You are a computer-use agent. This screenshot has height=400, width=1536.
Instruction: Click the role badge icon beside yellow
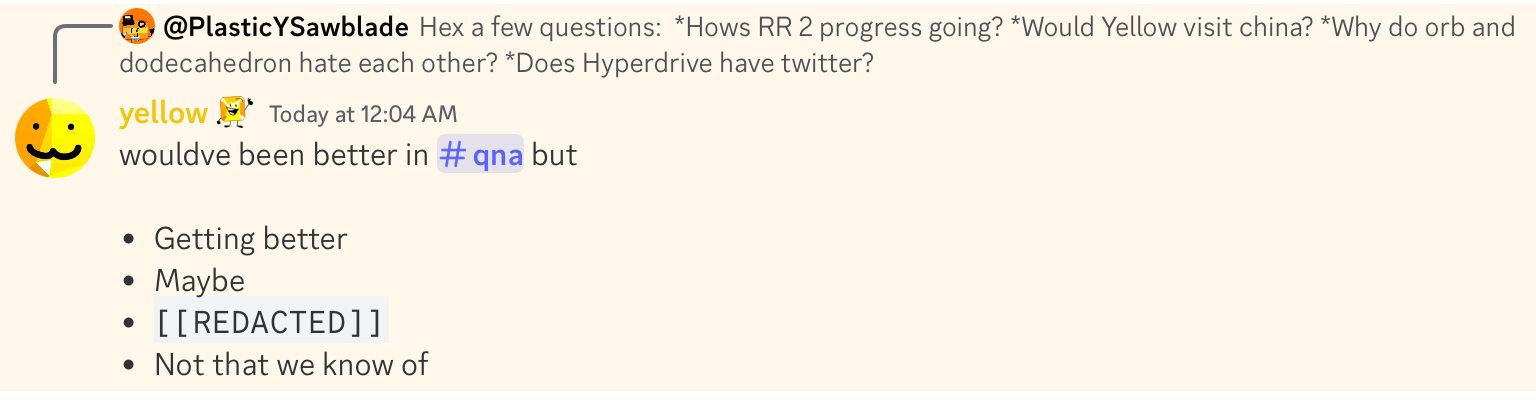coord(235,112)
